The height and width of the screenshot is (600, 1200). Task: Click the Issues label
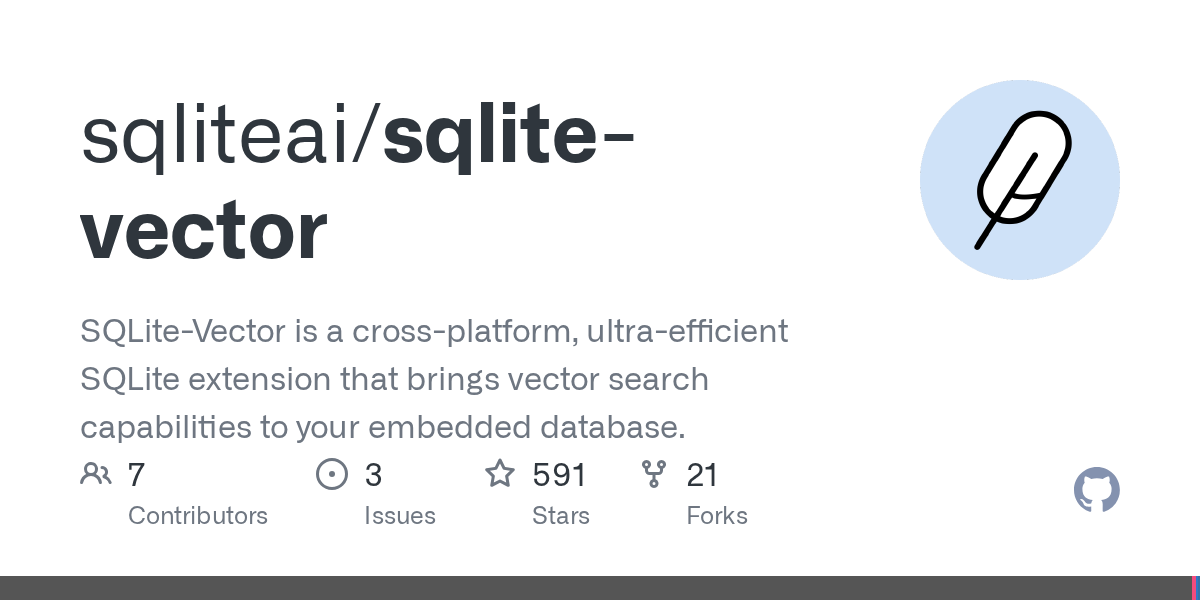pos(400,516)
